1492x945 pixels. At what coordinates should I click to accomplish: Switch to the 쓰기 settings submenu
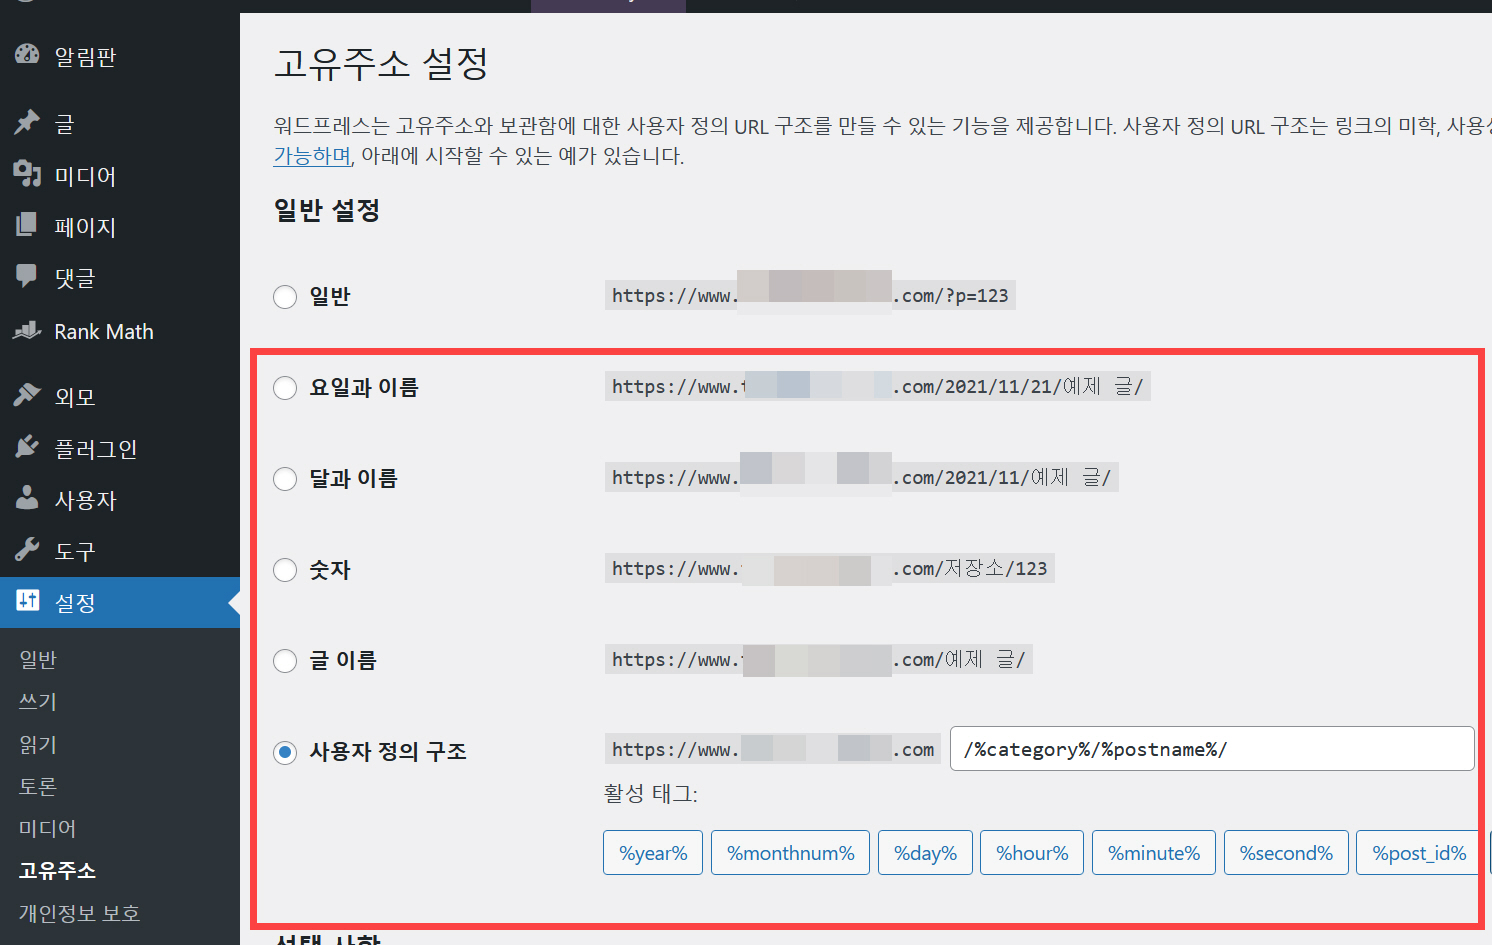coord(36,701)
